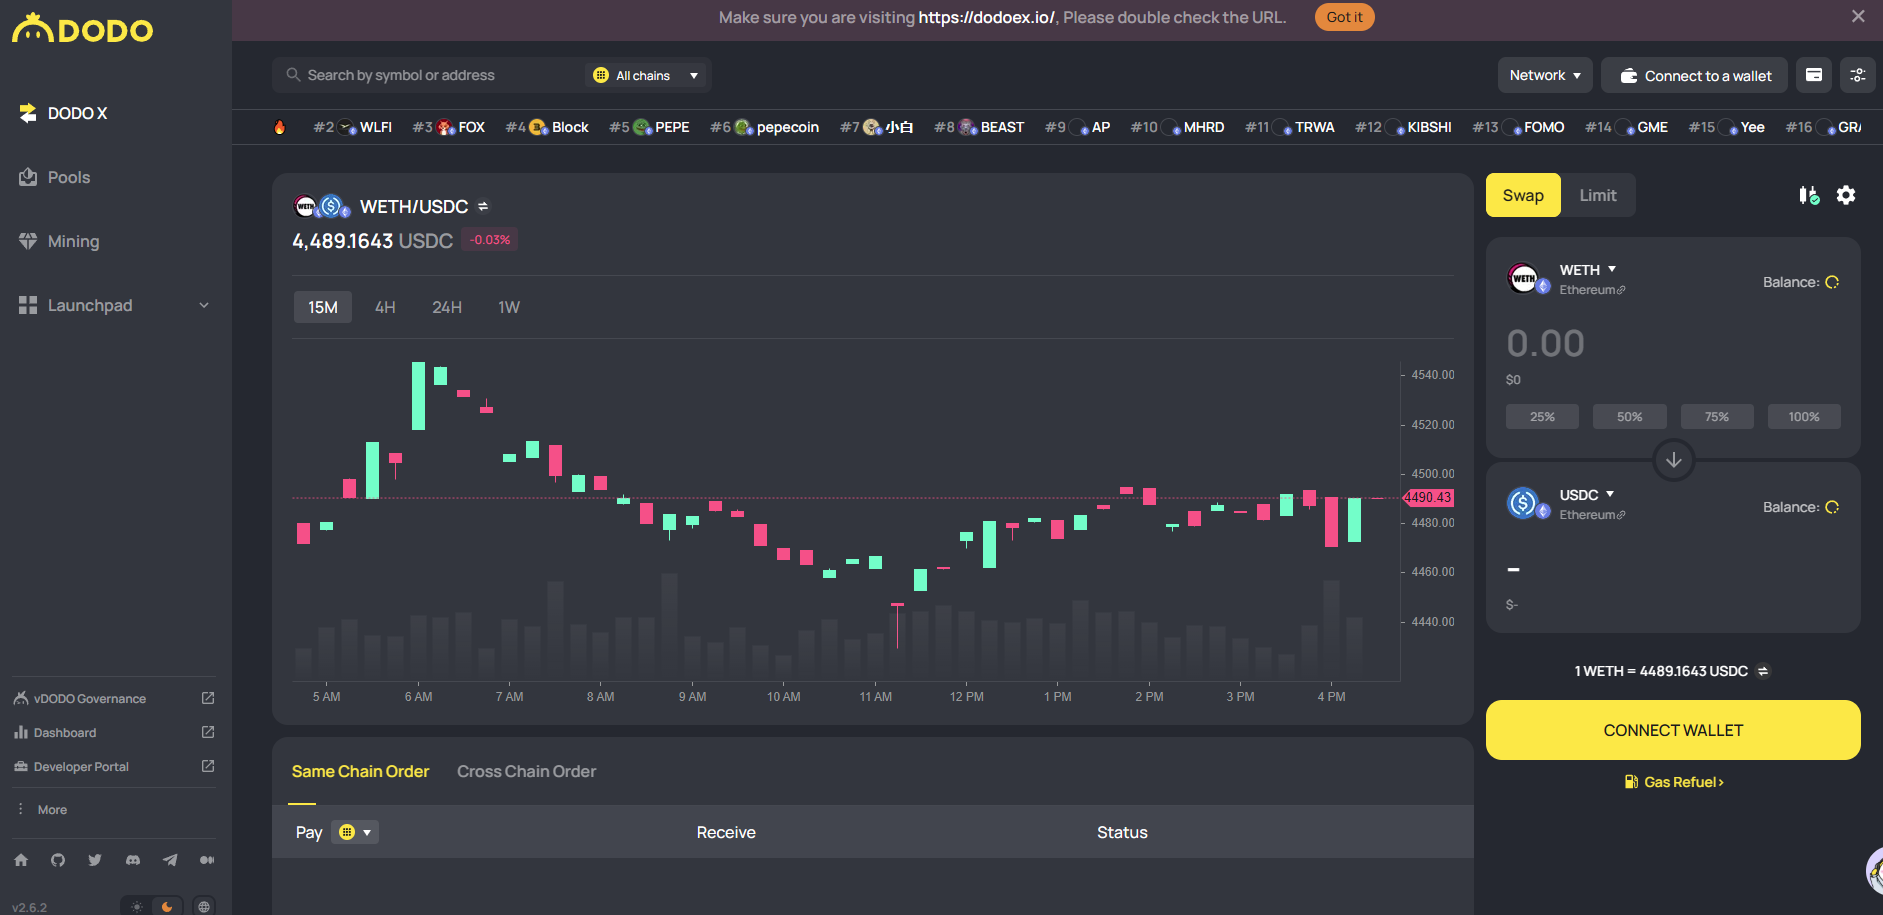Open the All chains dropdown
1883x915 pixels.
[646, 75]
